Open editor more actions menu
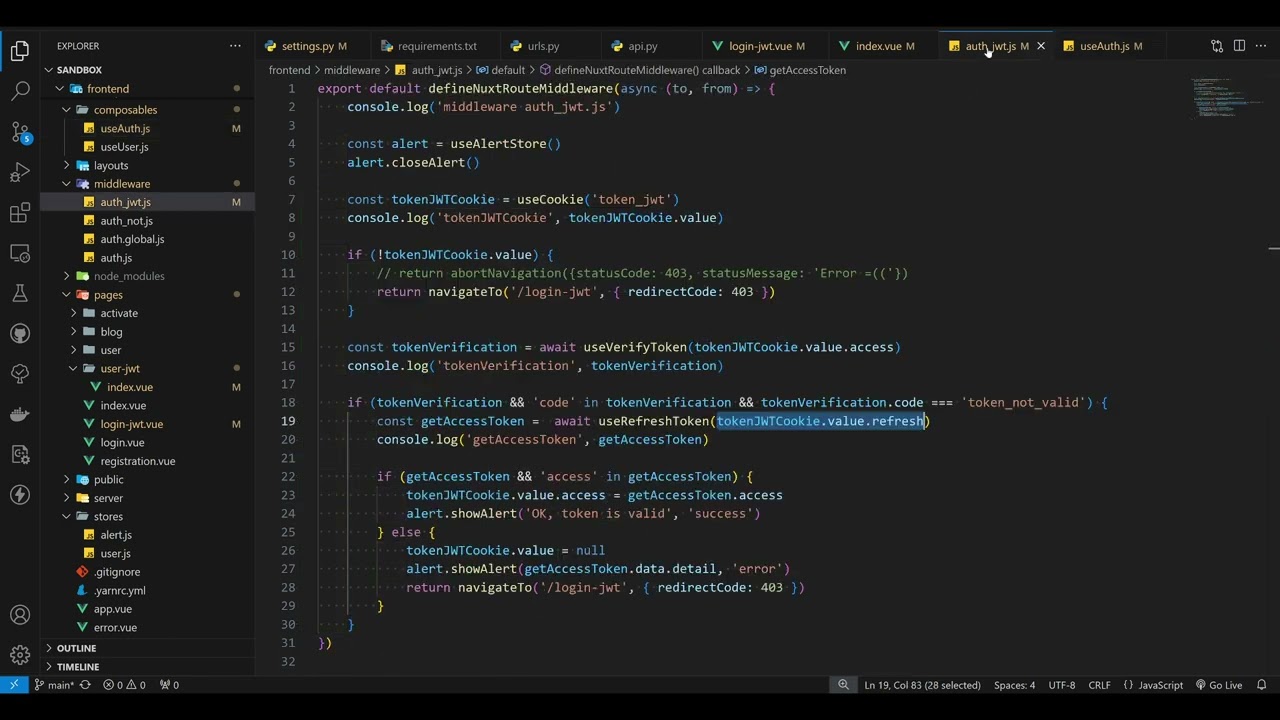 coord(1261,46)
